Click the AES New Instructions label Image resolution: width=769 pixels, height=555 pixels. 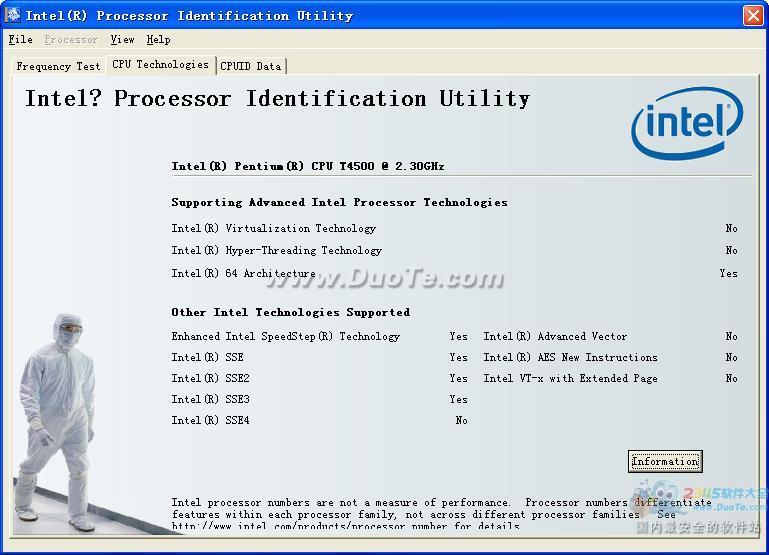pos(570,357)
